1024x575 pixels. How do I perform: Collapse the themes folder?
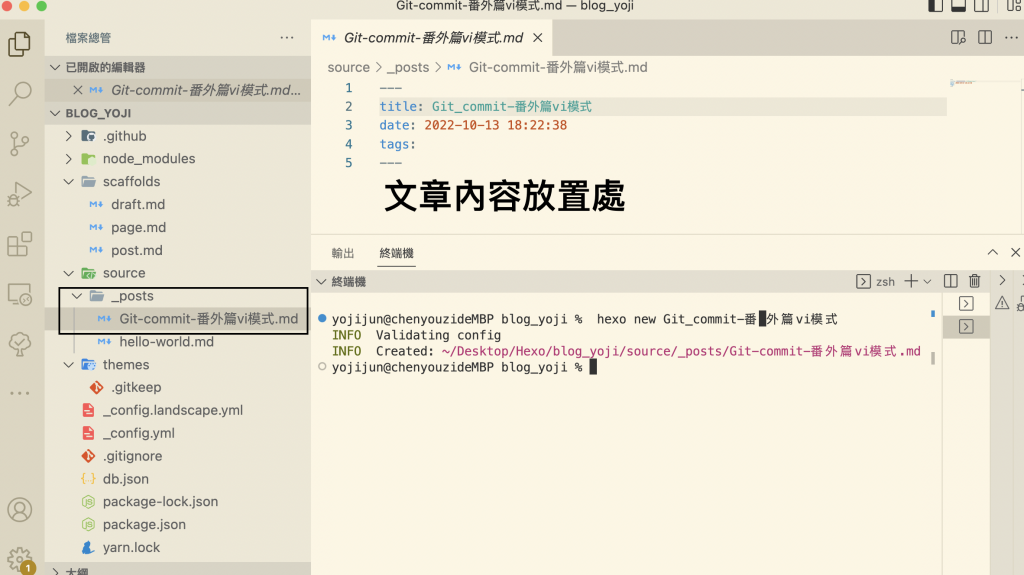coord(69,365)
